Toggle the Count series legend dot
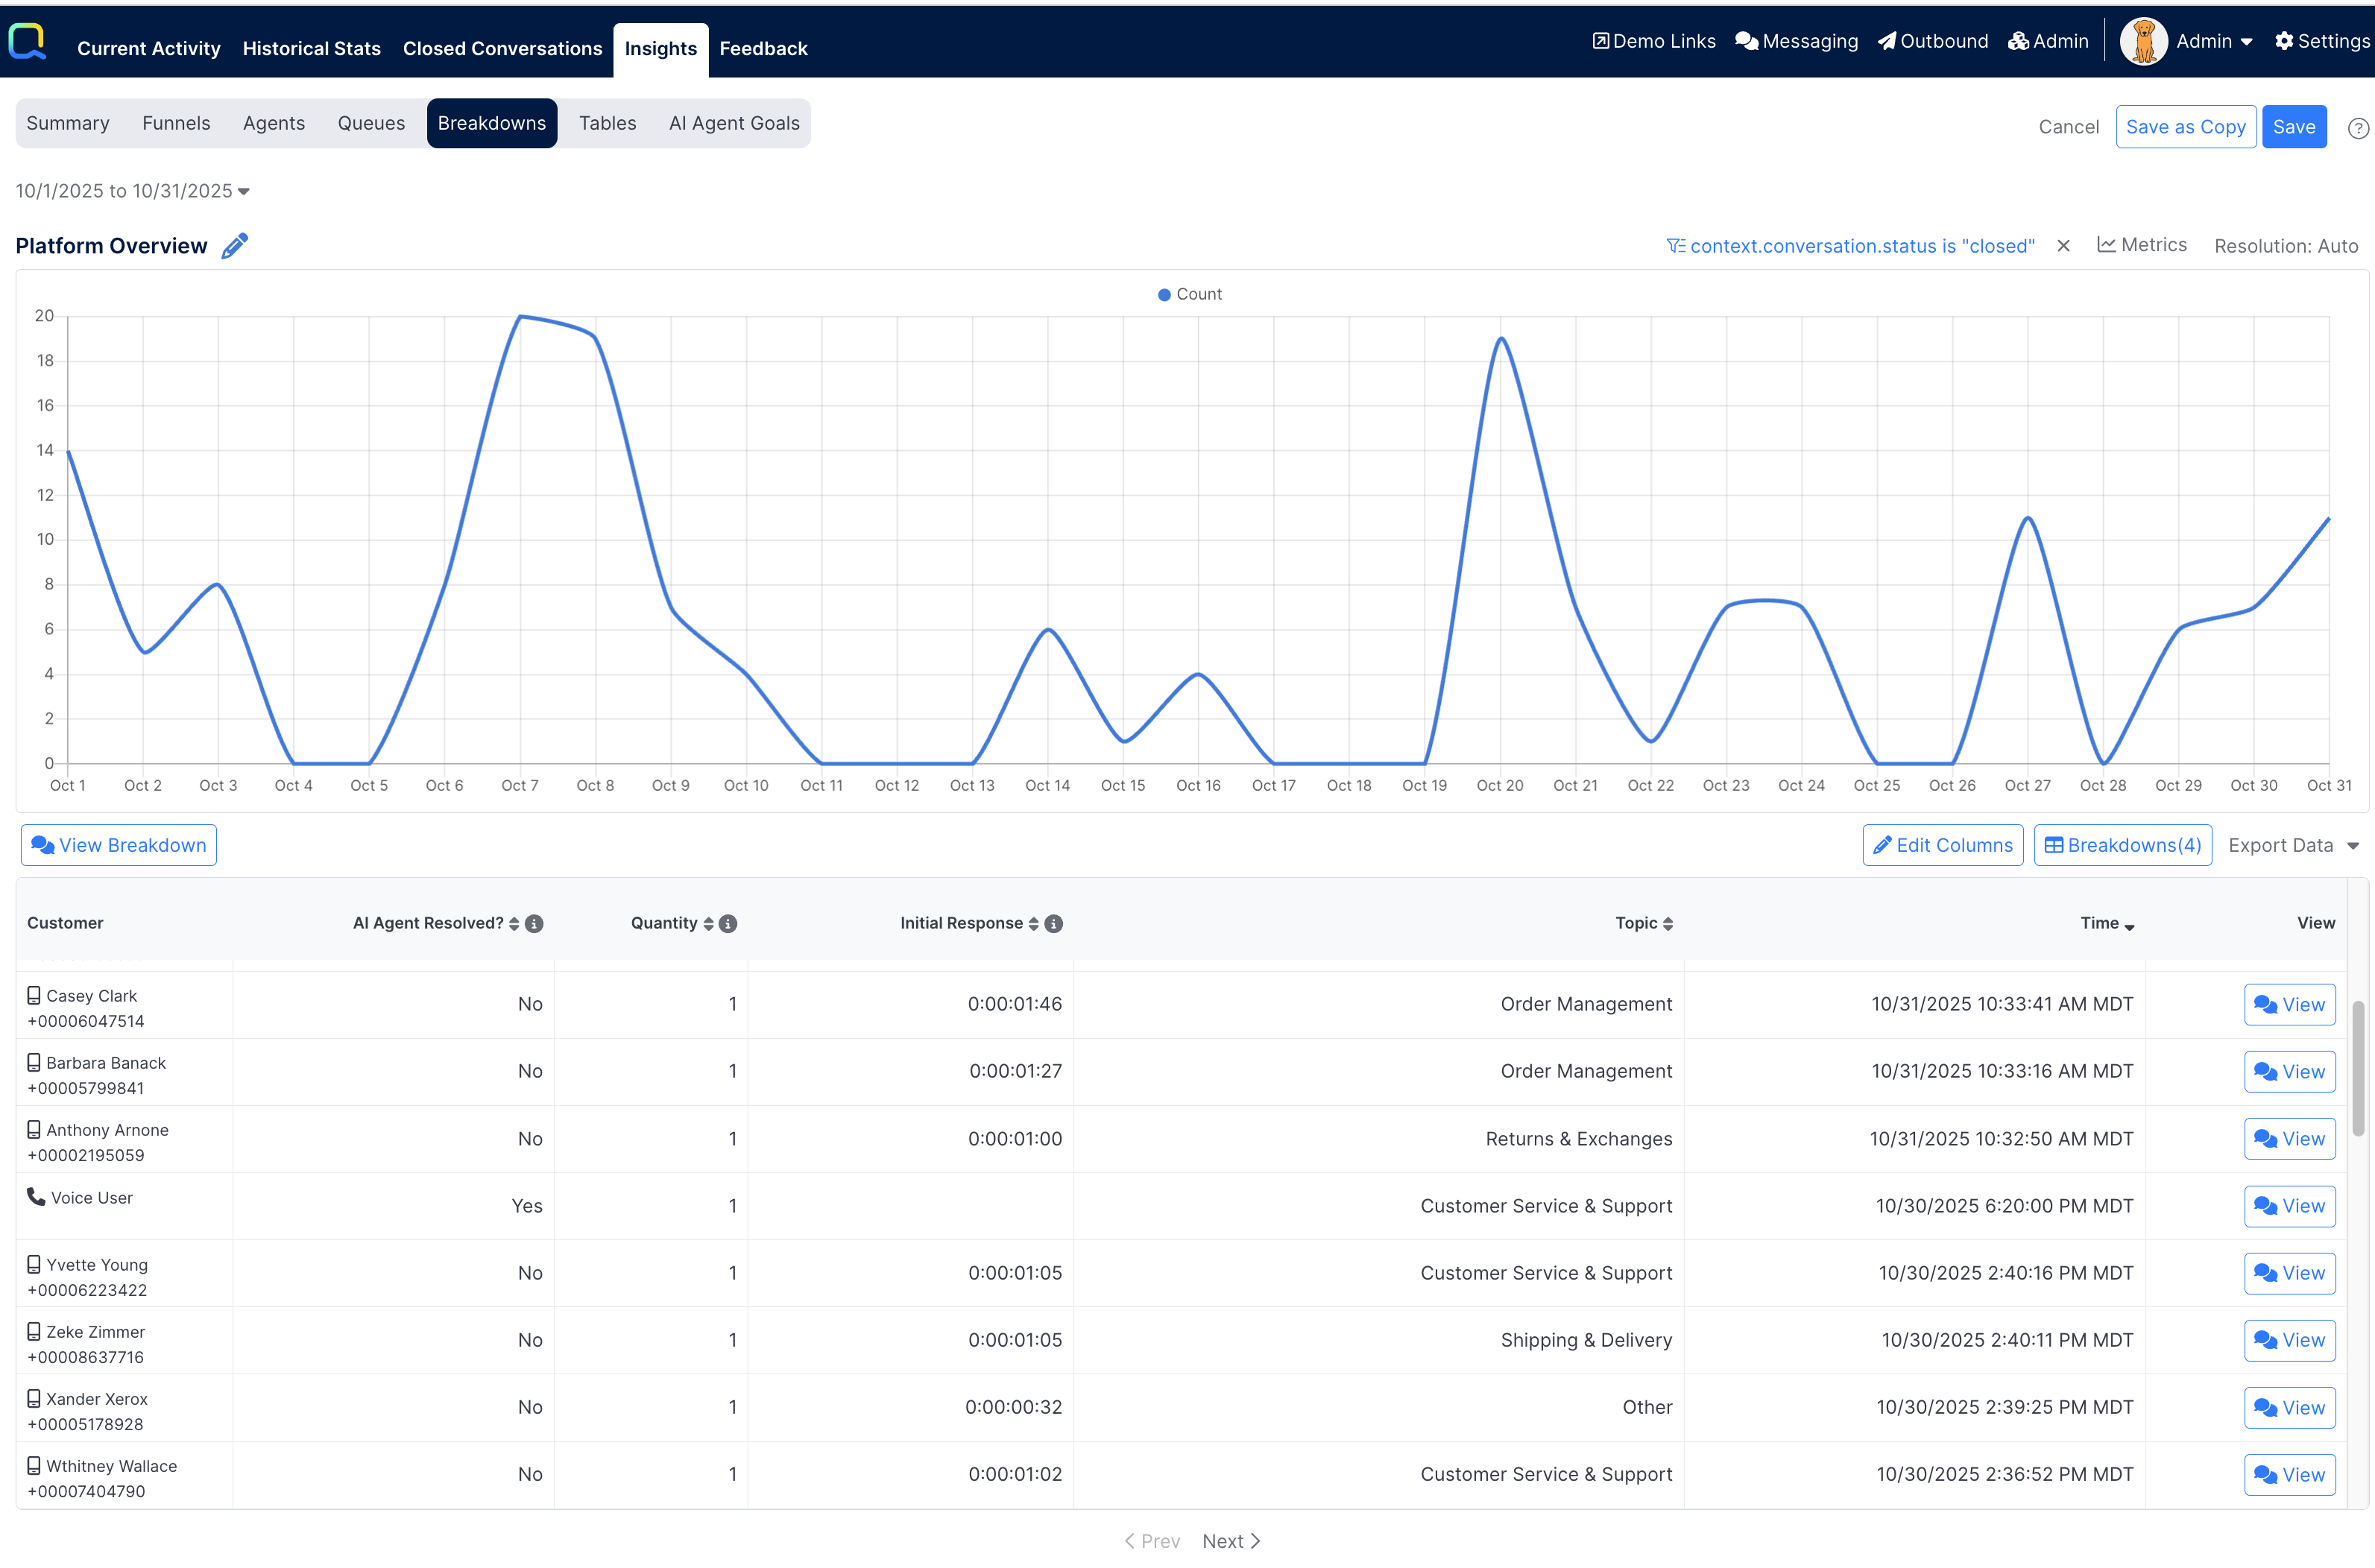Viewport: 2375px width, 1568px height. pos(1164,295)
